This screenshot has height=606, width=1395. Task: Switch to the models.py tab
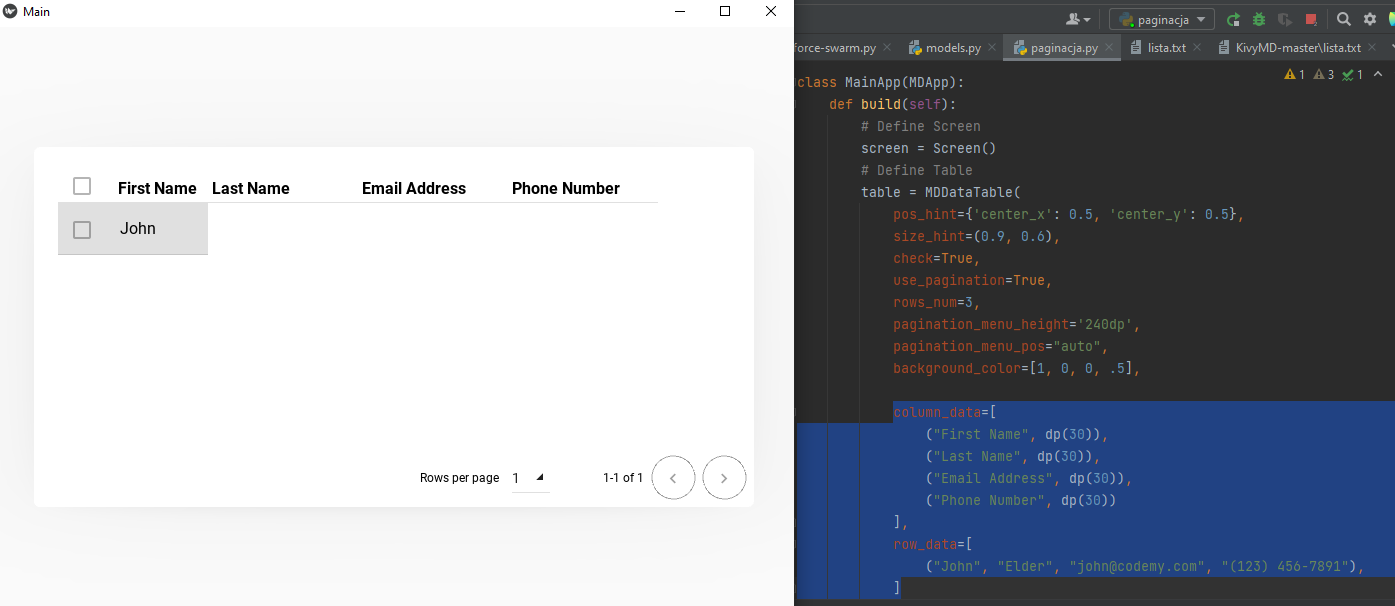tap(948, 47)
